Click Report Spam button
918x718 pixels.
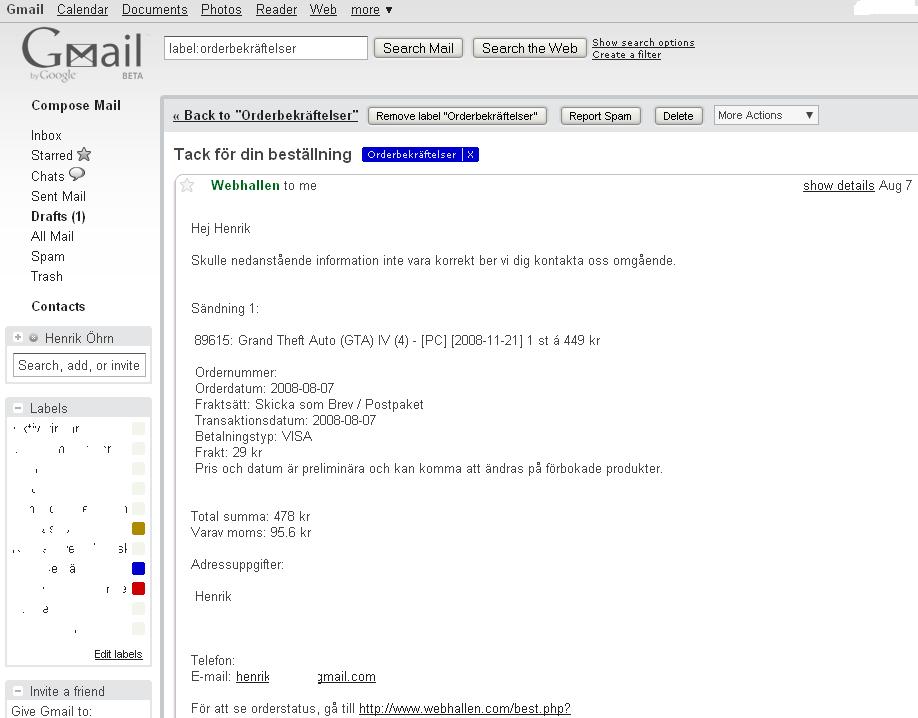(600, 116)
